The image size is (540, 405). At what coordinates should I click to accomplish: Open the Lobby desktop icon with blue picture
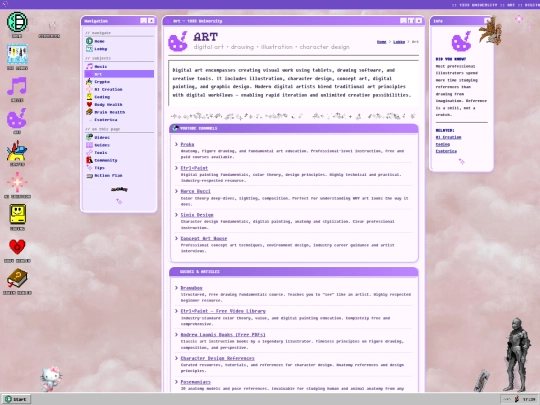tap(17, 54)
